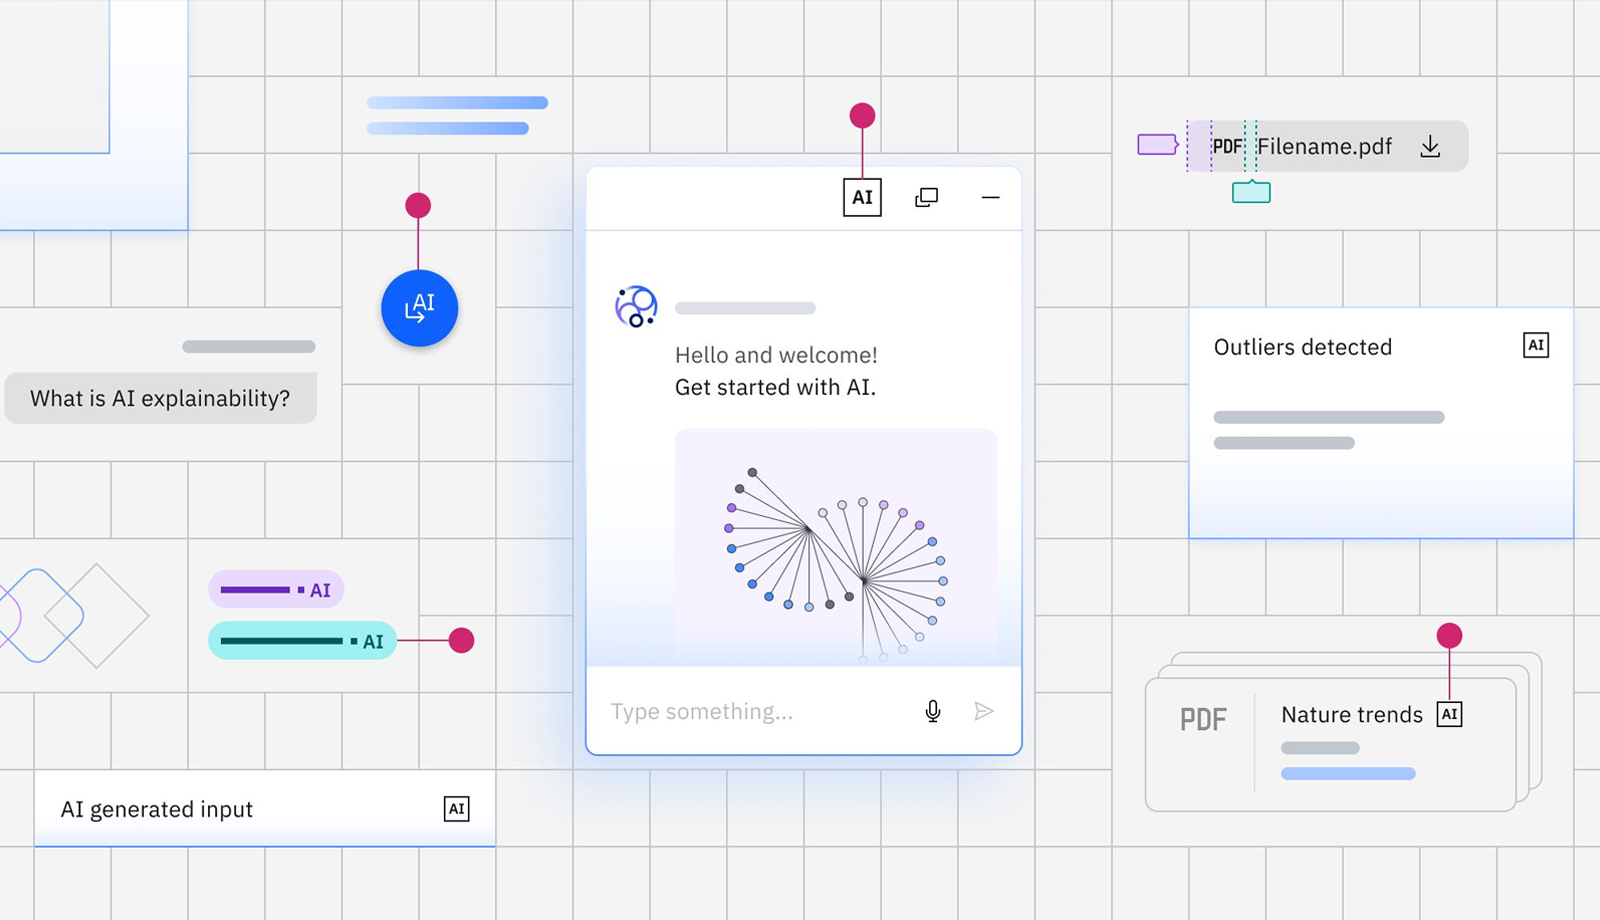
Task: Click AI label on Outliers detected card
Action: [1536, 346]
